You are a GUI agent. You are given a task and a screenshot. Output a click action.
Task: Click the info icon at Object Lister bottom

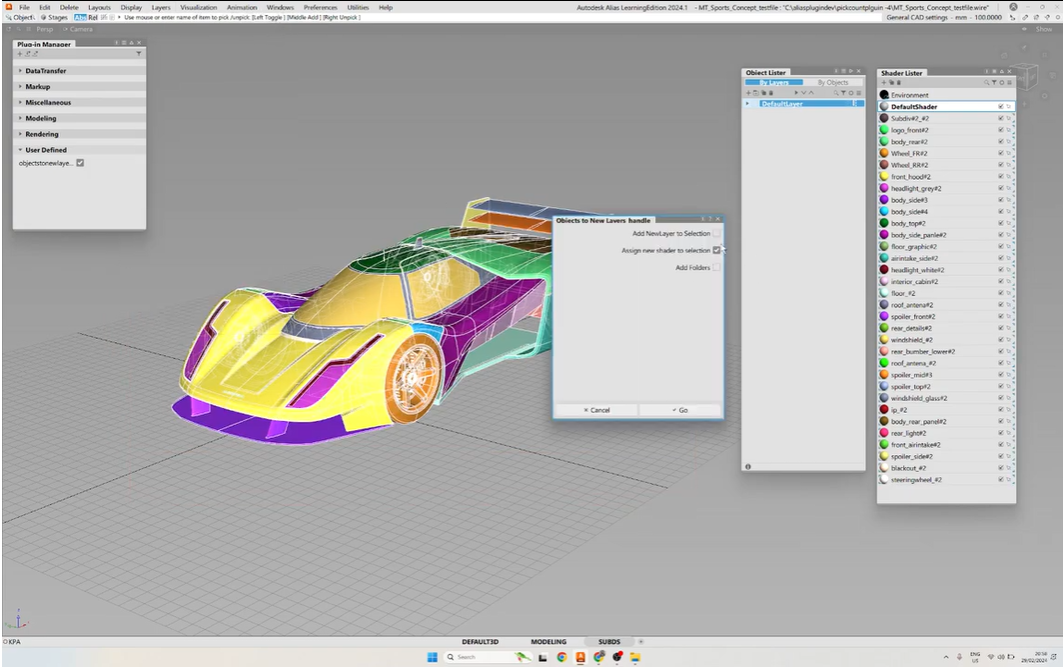pos(748,466)
